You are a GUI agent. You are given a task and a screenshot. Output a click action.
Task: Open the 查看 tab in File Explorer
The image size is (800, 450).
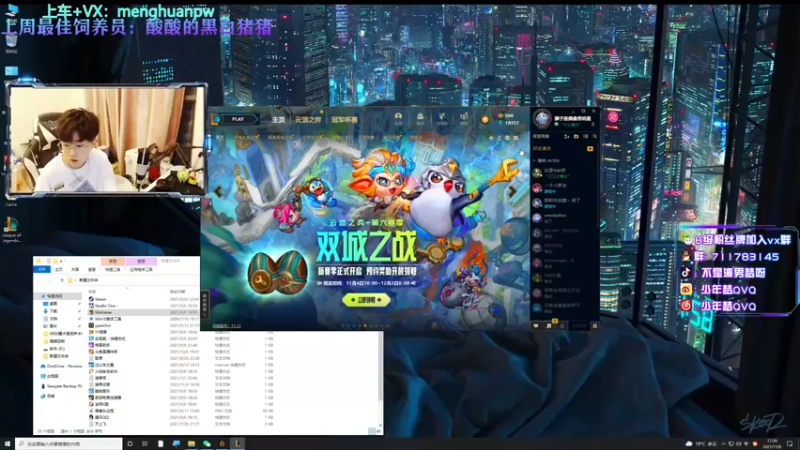click(x=92, y=269)
